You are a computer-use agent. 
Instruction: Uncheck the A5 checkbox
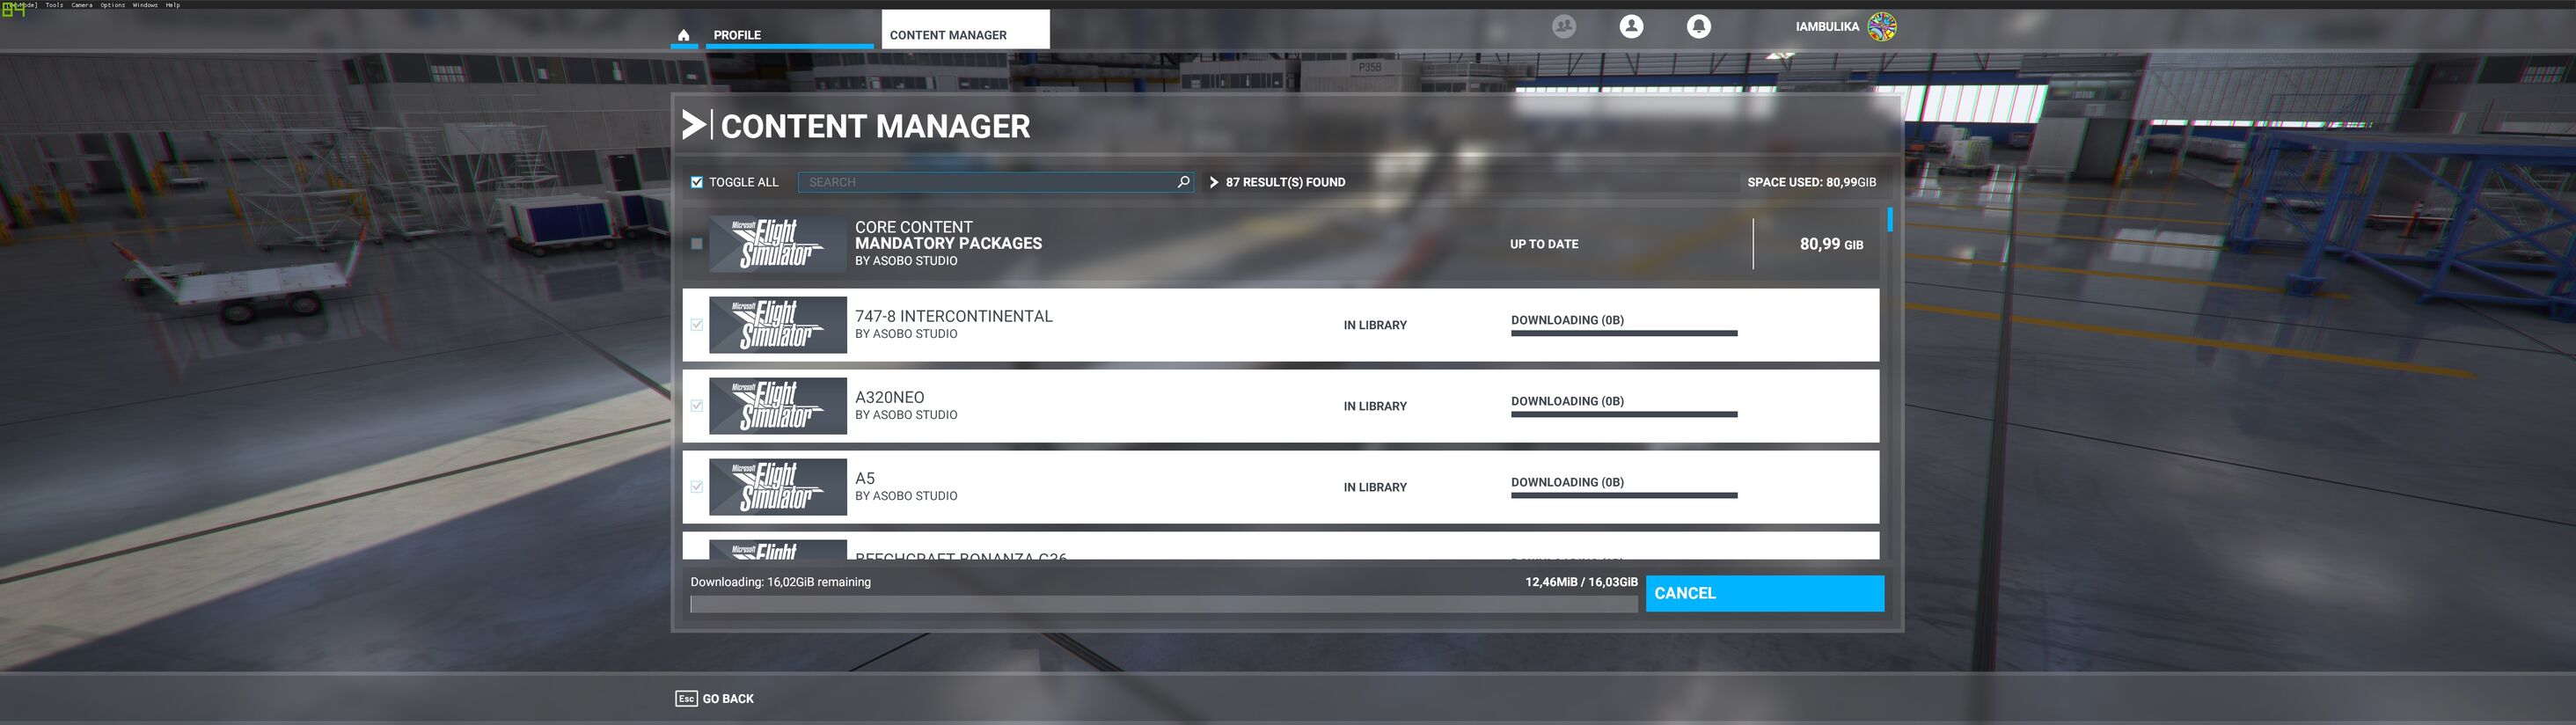pos(697,487)
